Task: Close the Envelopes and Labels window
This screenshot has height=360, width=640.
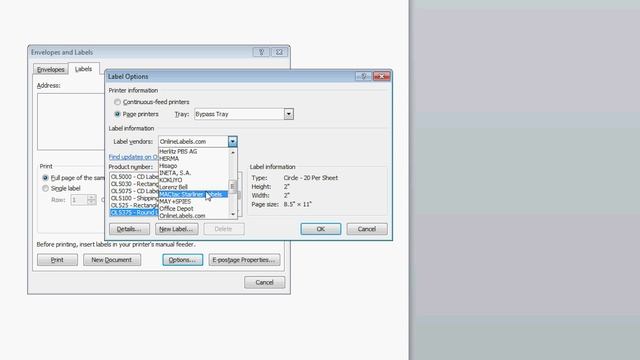Action: tap(279, 52)
